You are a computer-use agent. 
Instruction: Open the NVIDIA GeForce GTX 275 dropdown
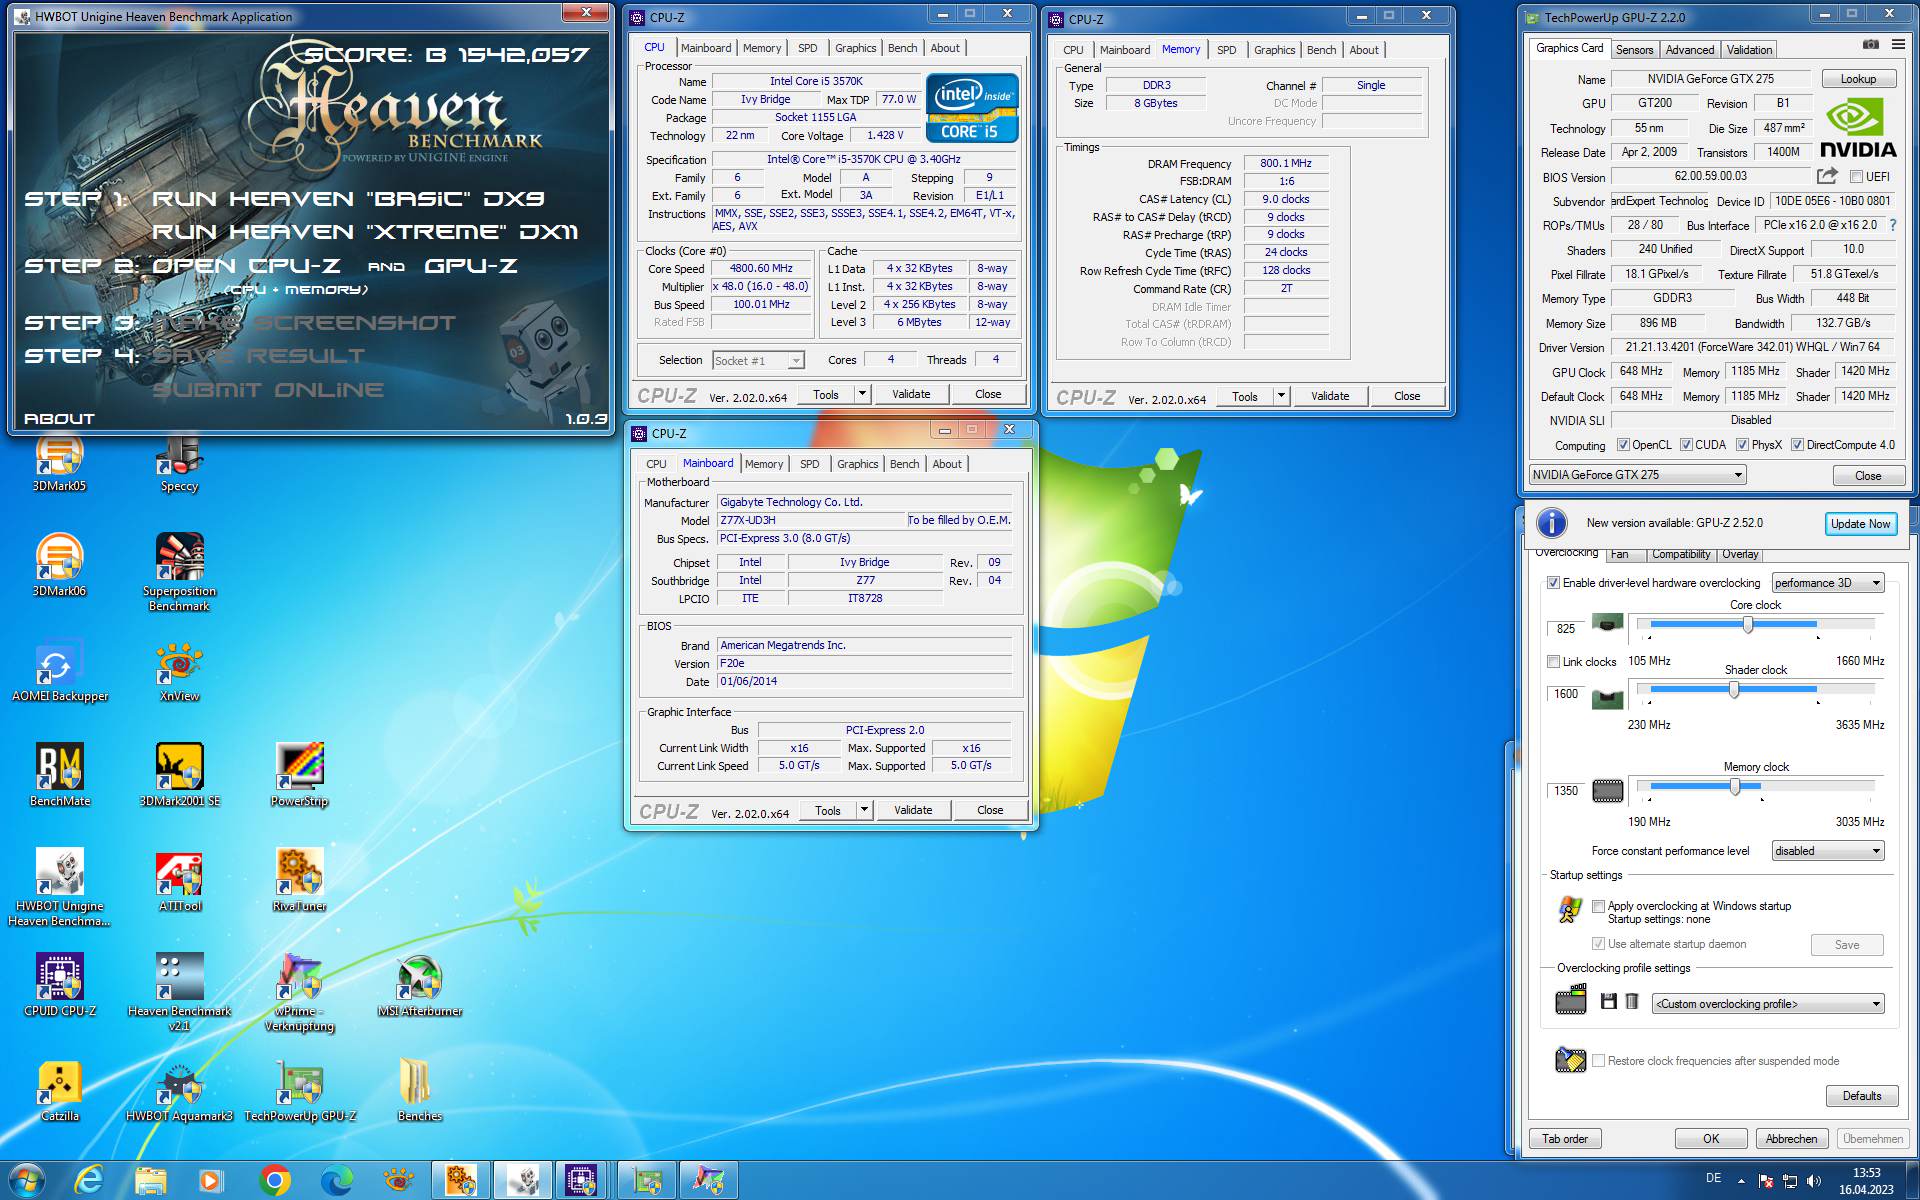click(1637, 475)
